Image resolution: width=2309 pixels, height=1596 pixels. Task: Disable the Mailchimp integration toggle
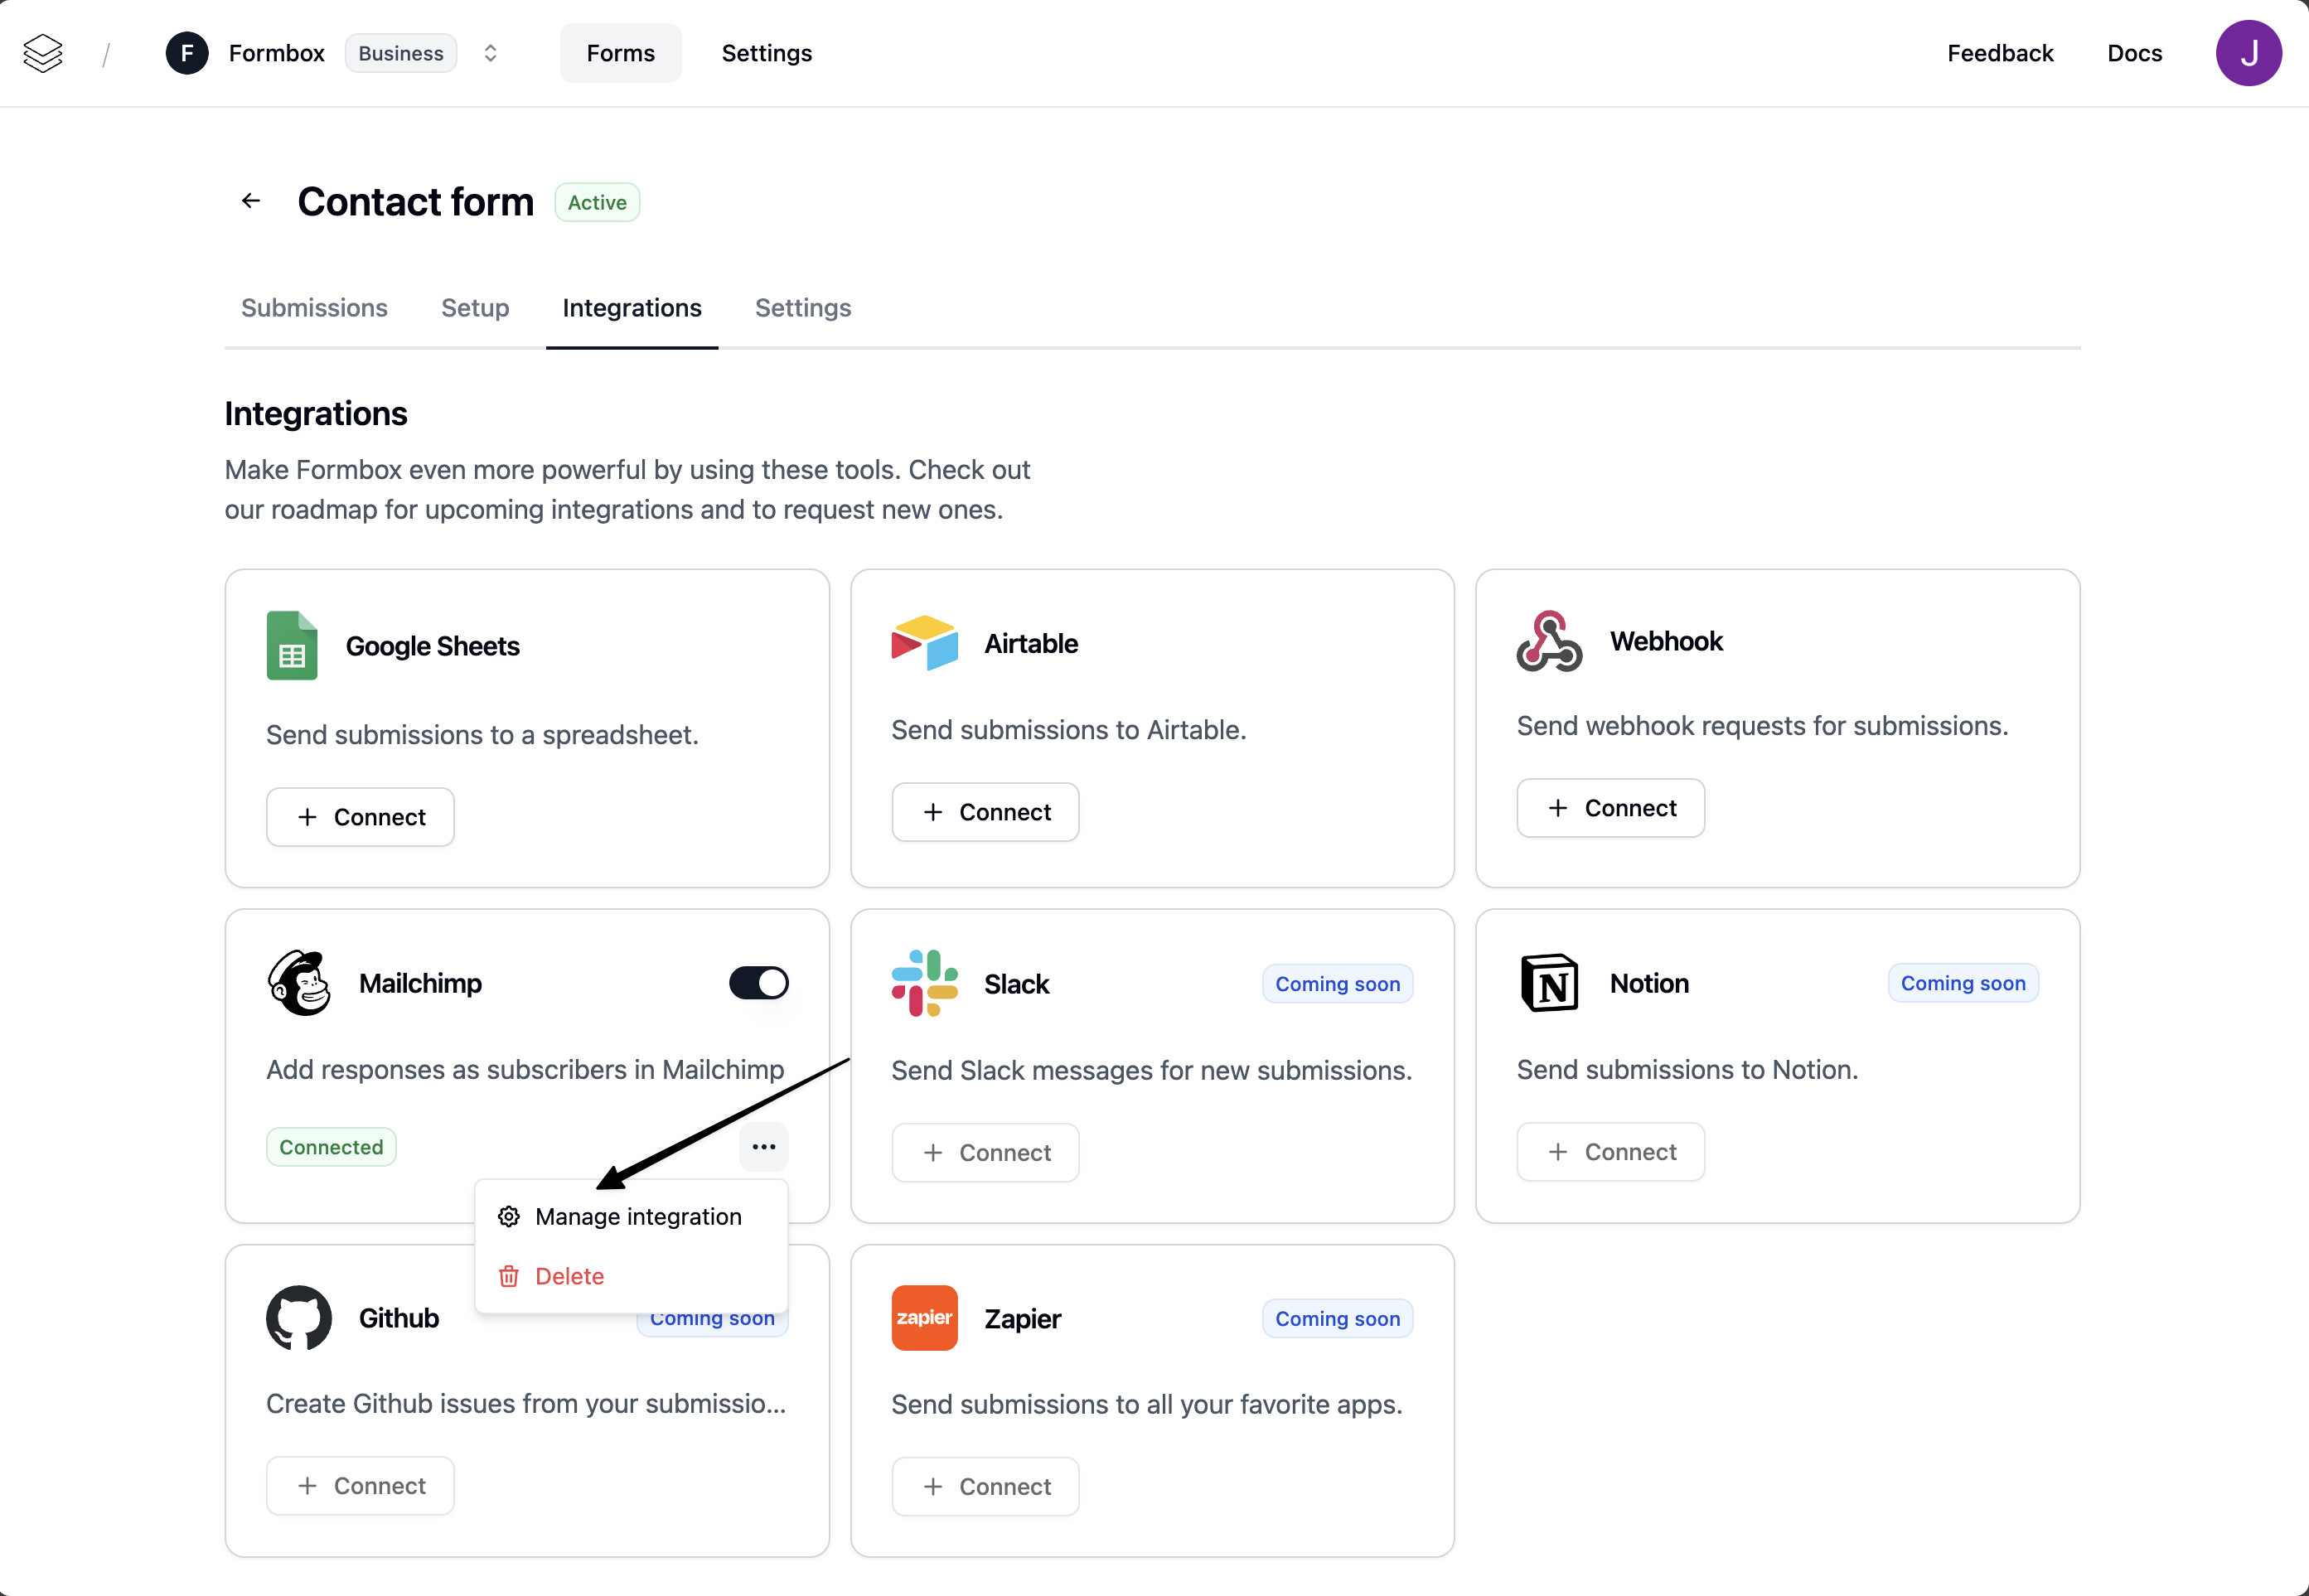click(x=758, y=983)
